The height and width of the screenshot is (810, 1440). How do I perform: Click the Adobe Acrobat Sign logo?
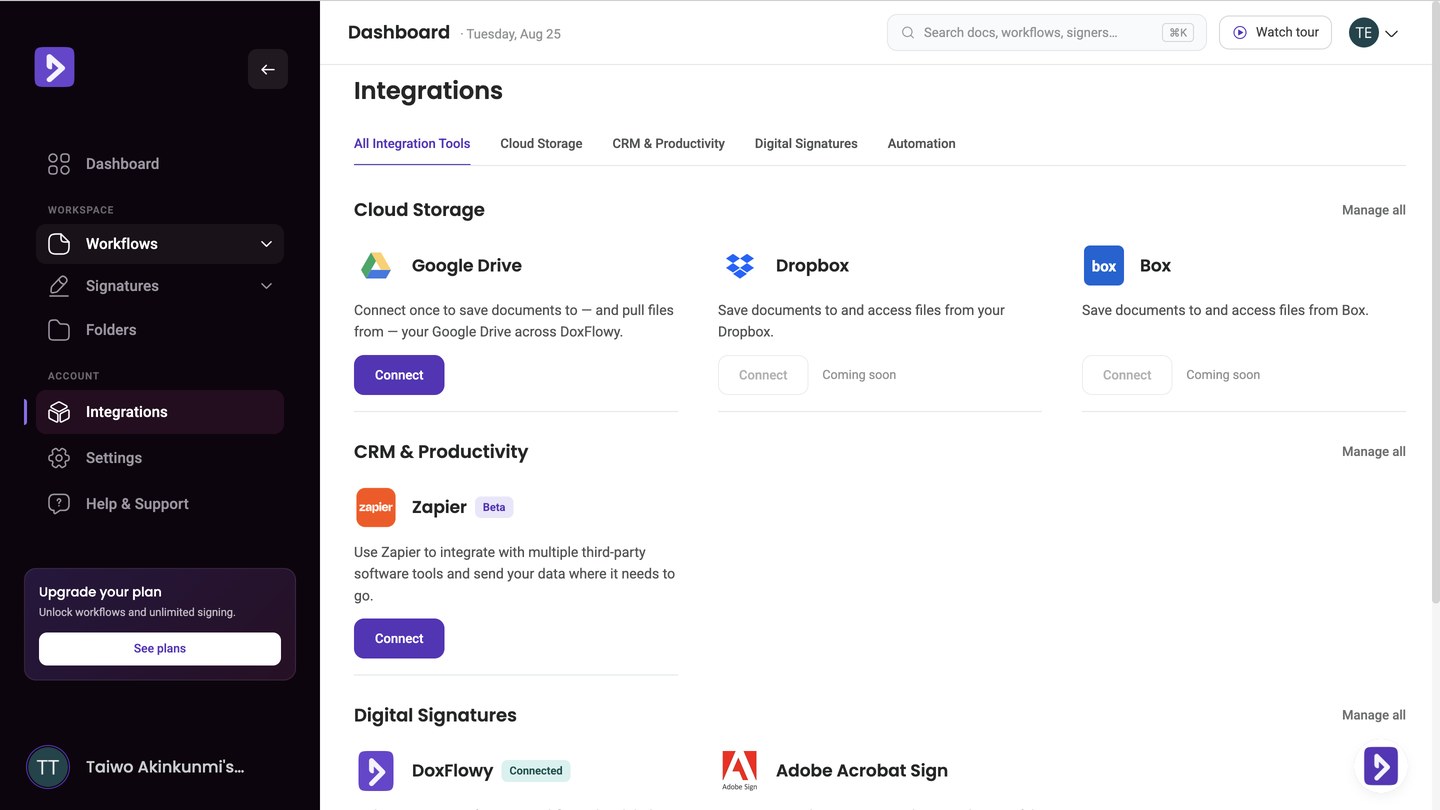[x=740, y=771]
